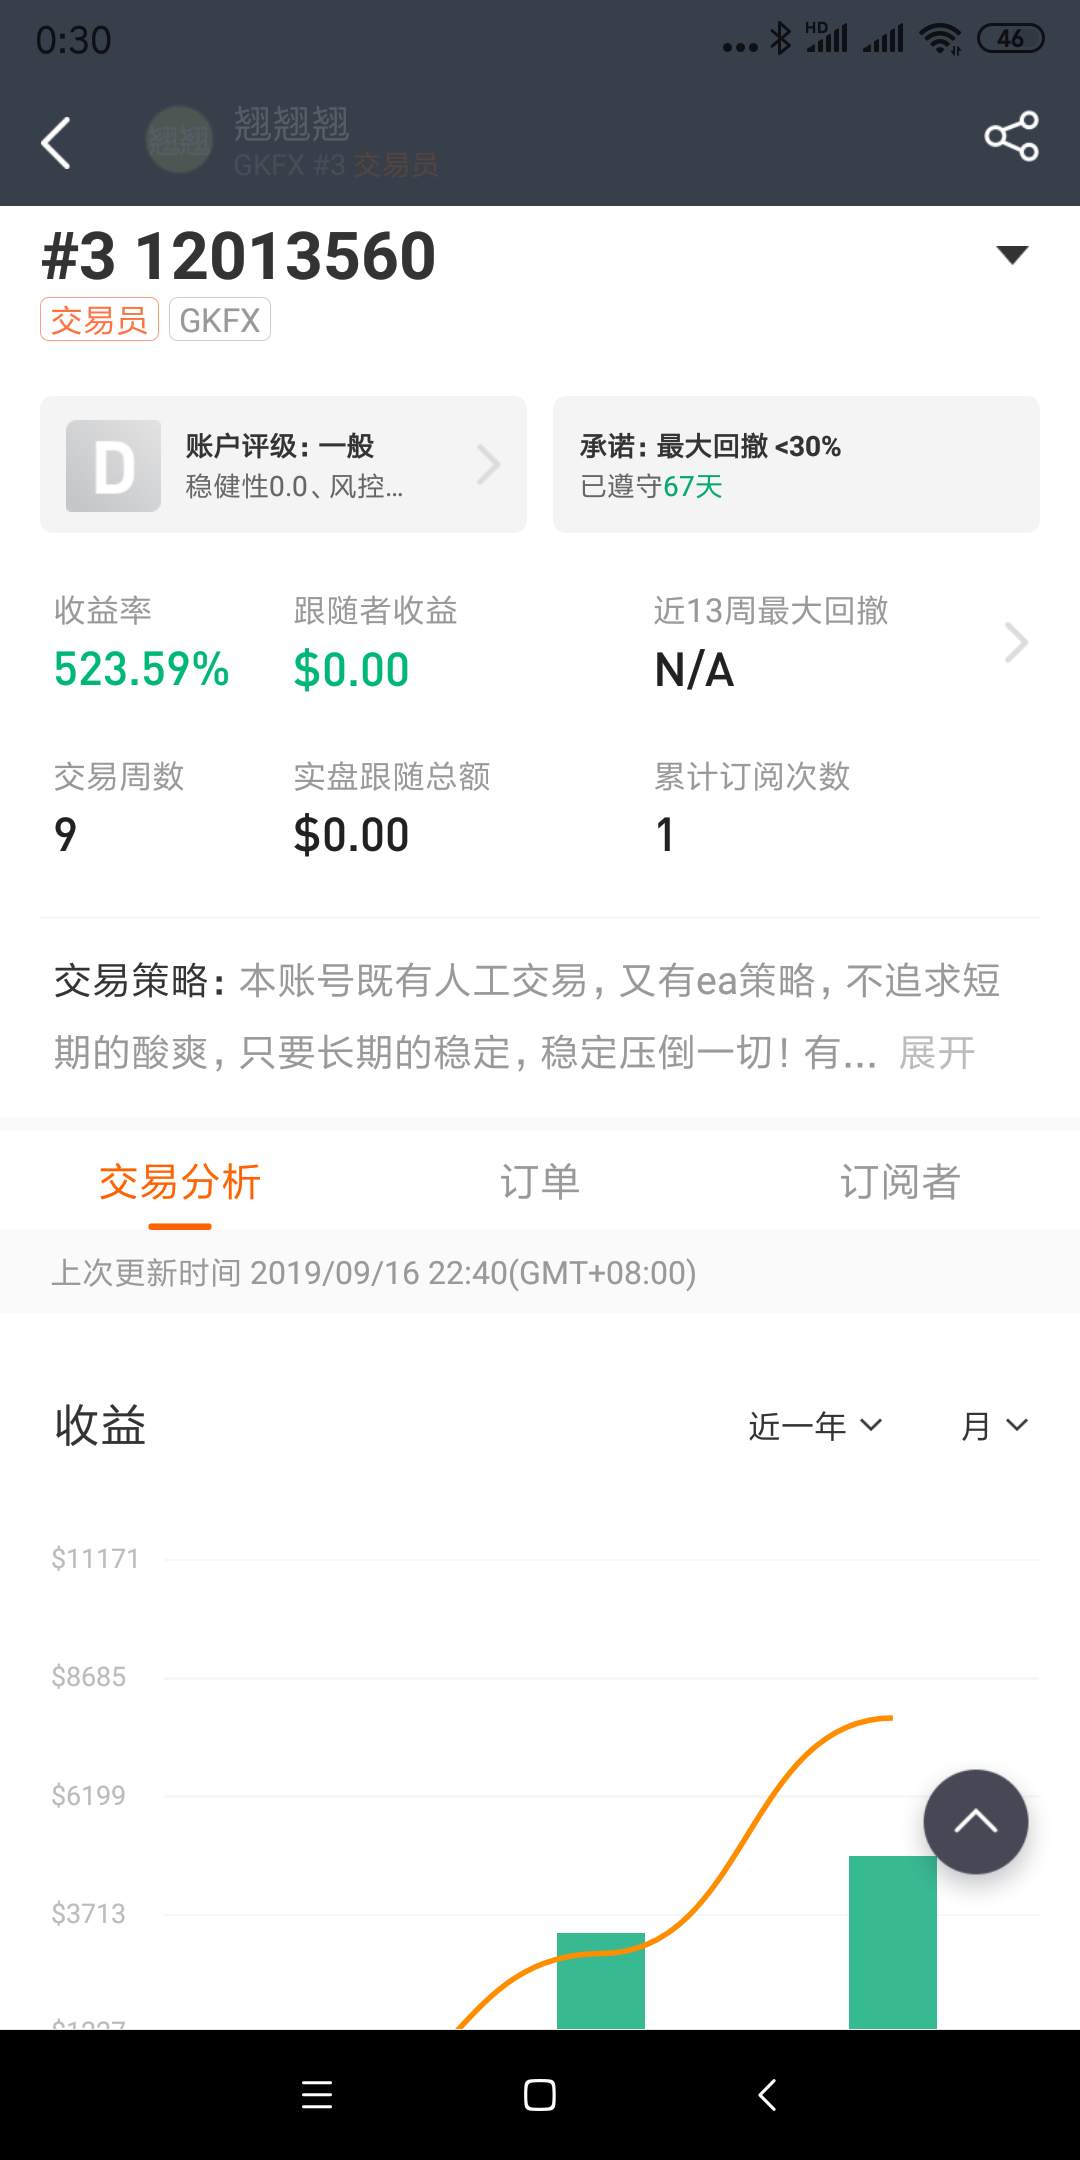This screenshot has width=1080, height=2160.
Task: Switch to the 订阅者 tab
Action: click(x=900, y=1182)
